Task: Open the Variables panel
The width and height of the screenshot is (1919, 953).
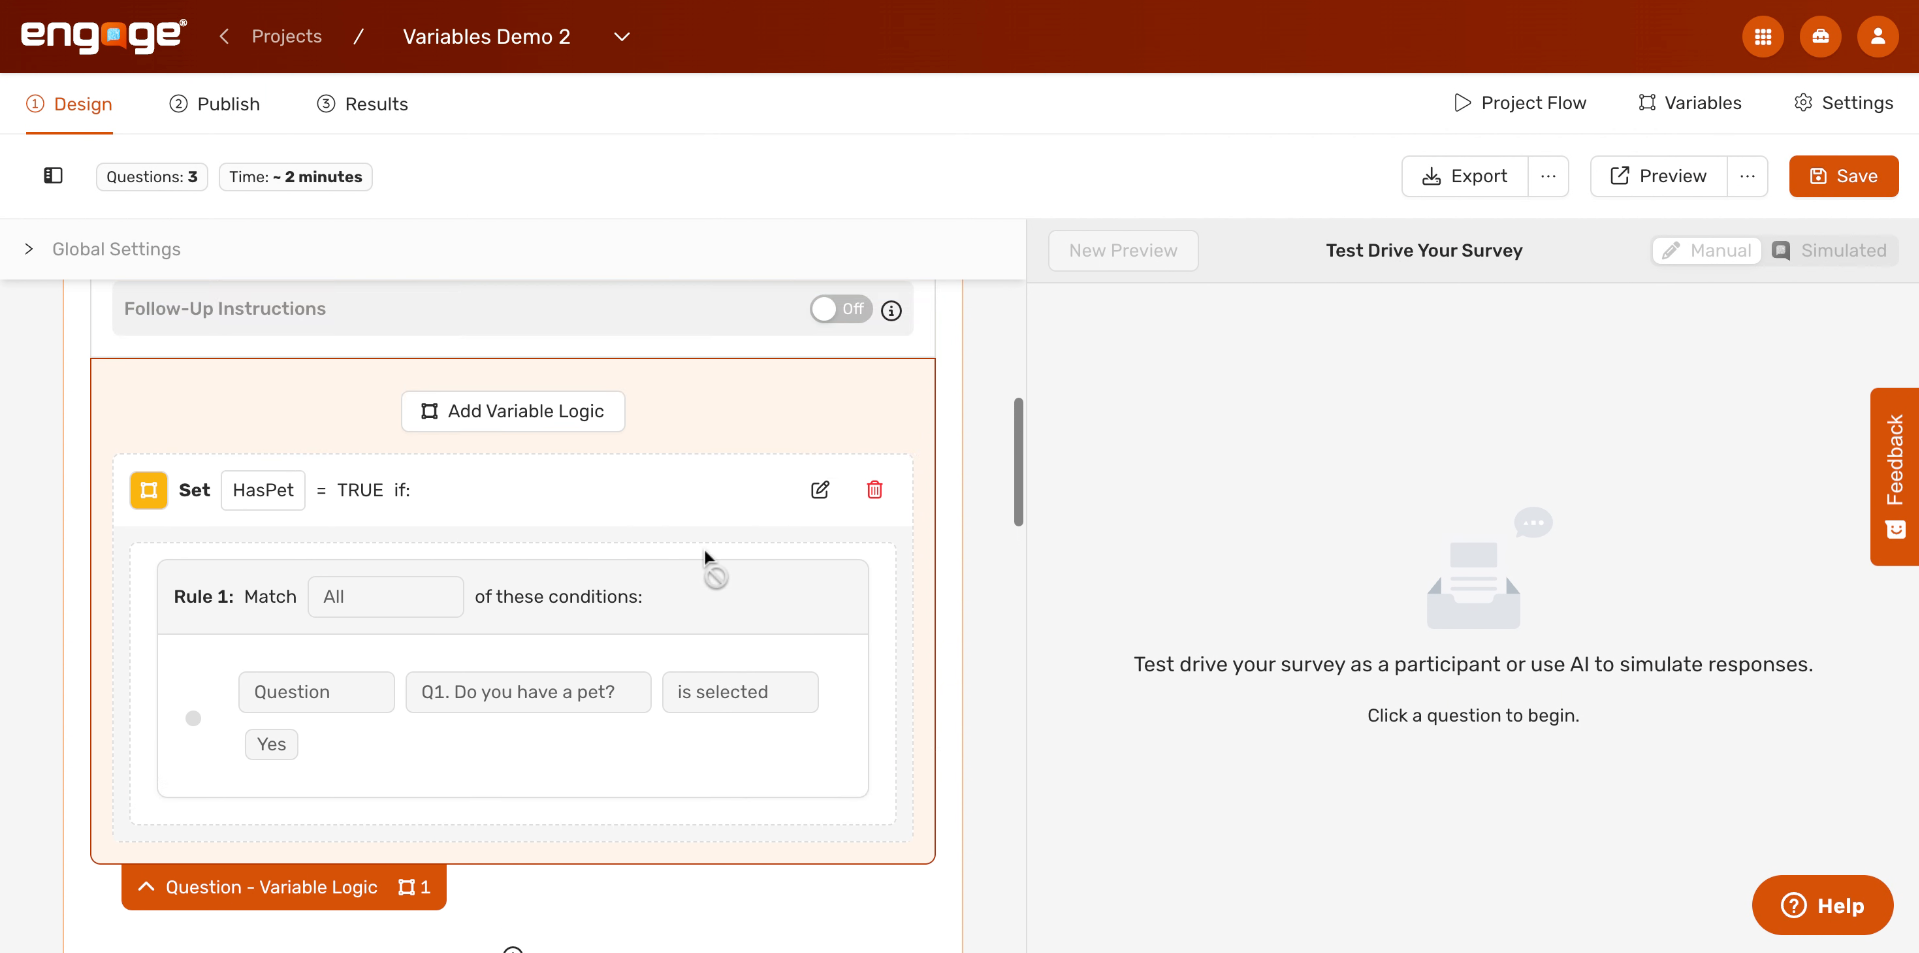Action: pos(1690,103)
